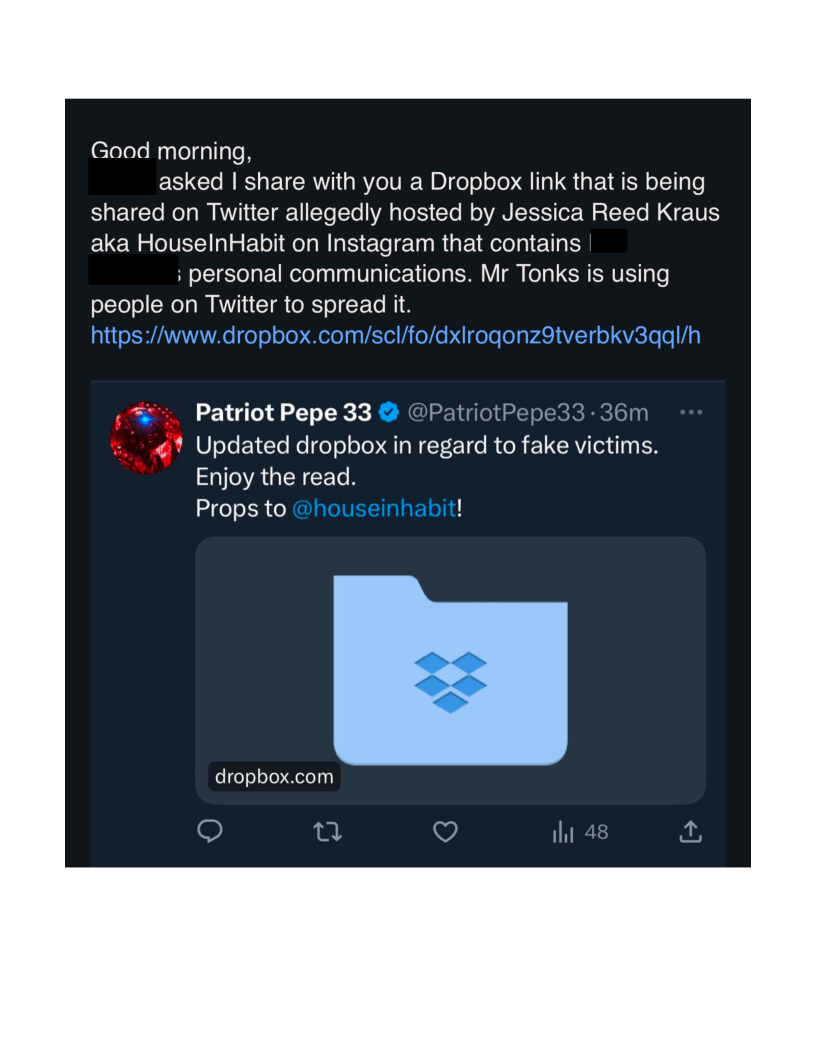This screenshot has height=1056, width=816.
Task: Click the 'Updated dropbox in regard' tweet text
Action: (x=427, y=445)
